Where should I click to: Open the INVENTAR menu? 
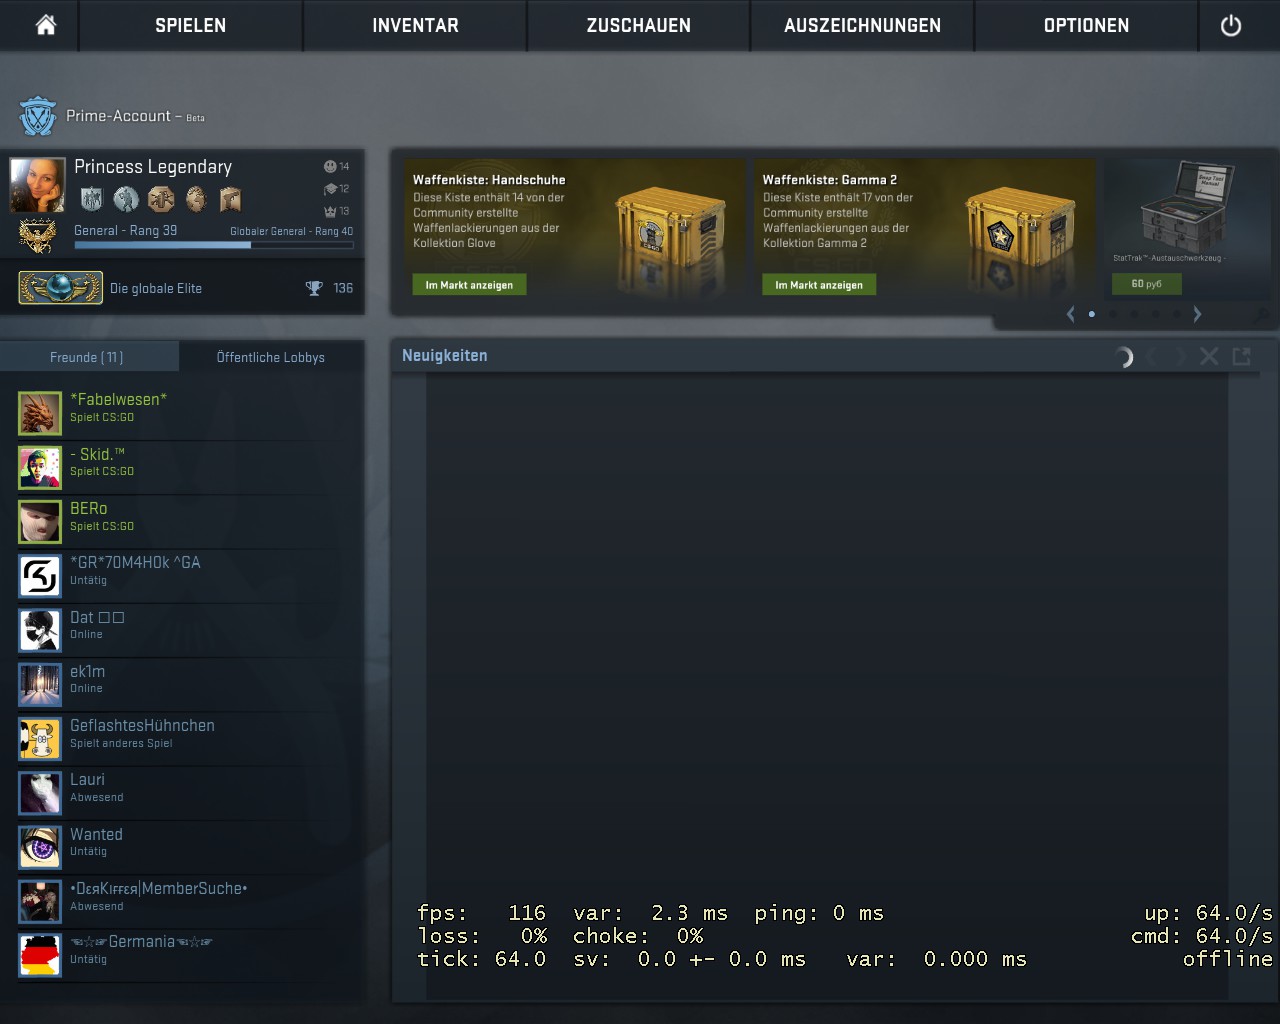pyautogui.click(x=415, y=25)
